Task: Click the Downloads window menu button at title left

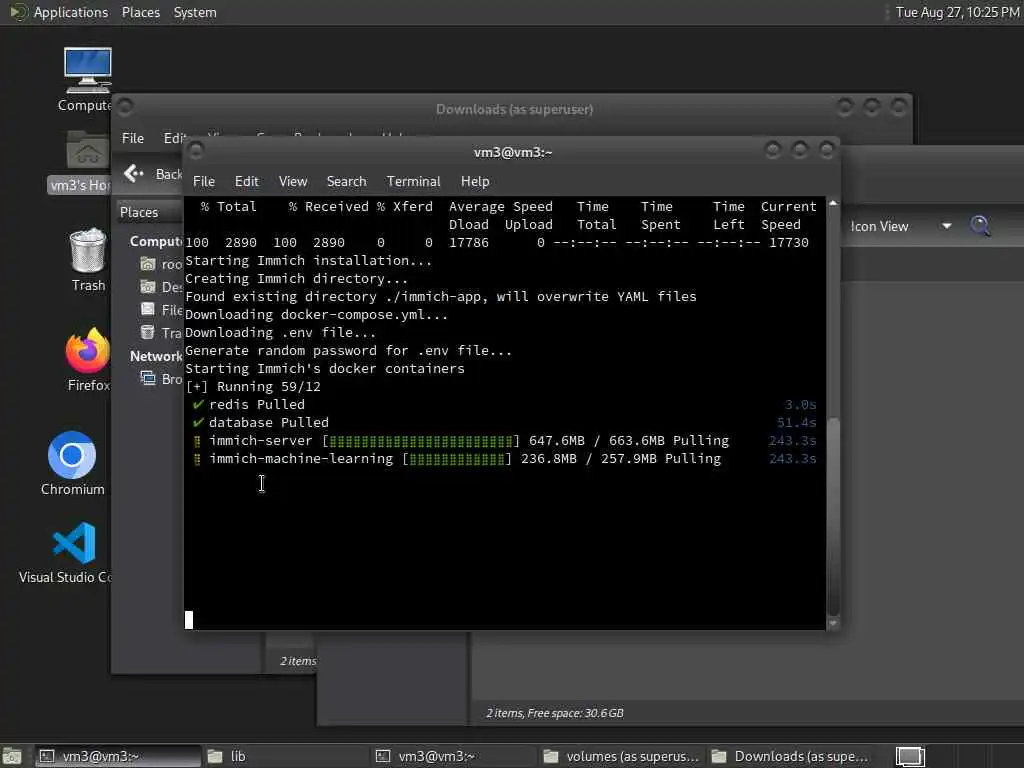Action: point(125,106)
